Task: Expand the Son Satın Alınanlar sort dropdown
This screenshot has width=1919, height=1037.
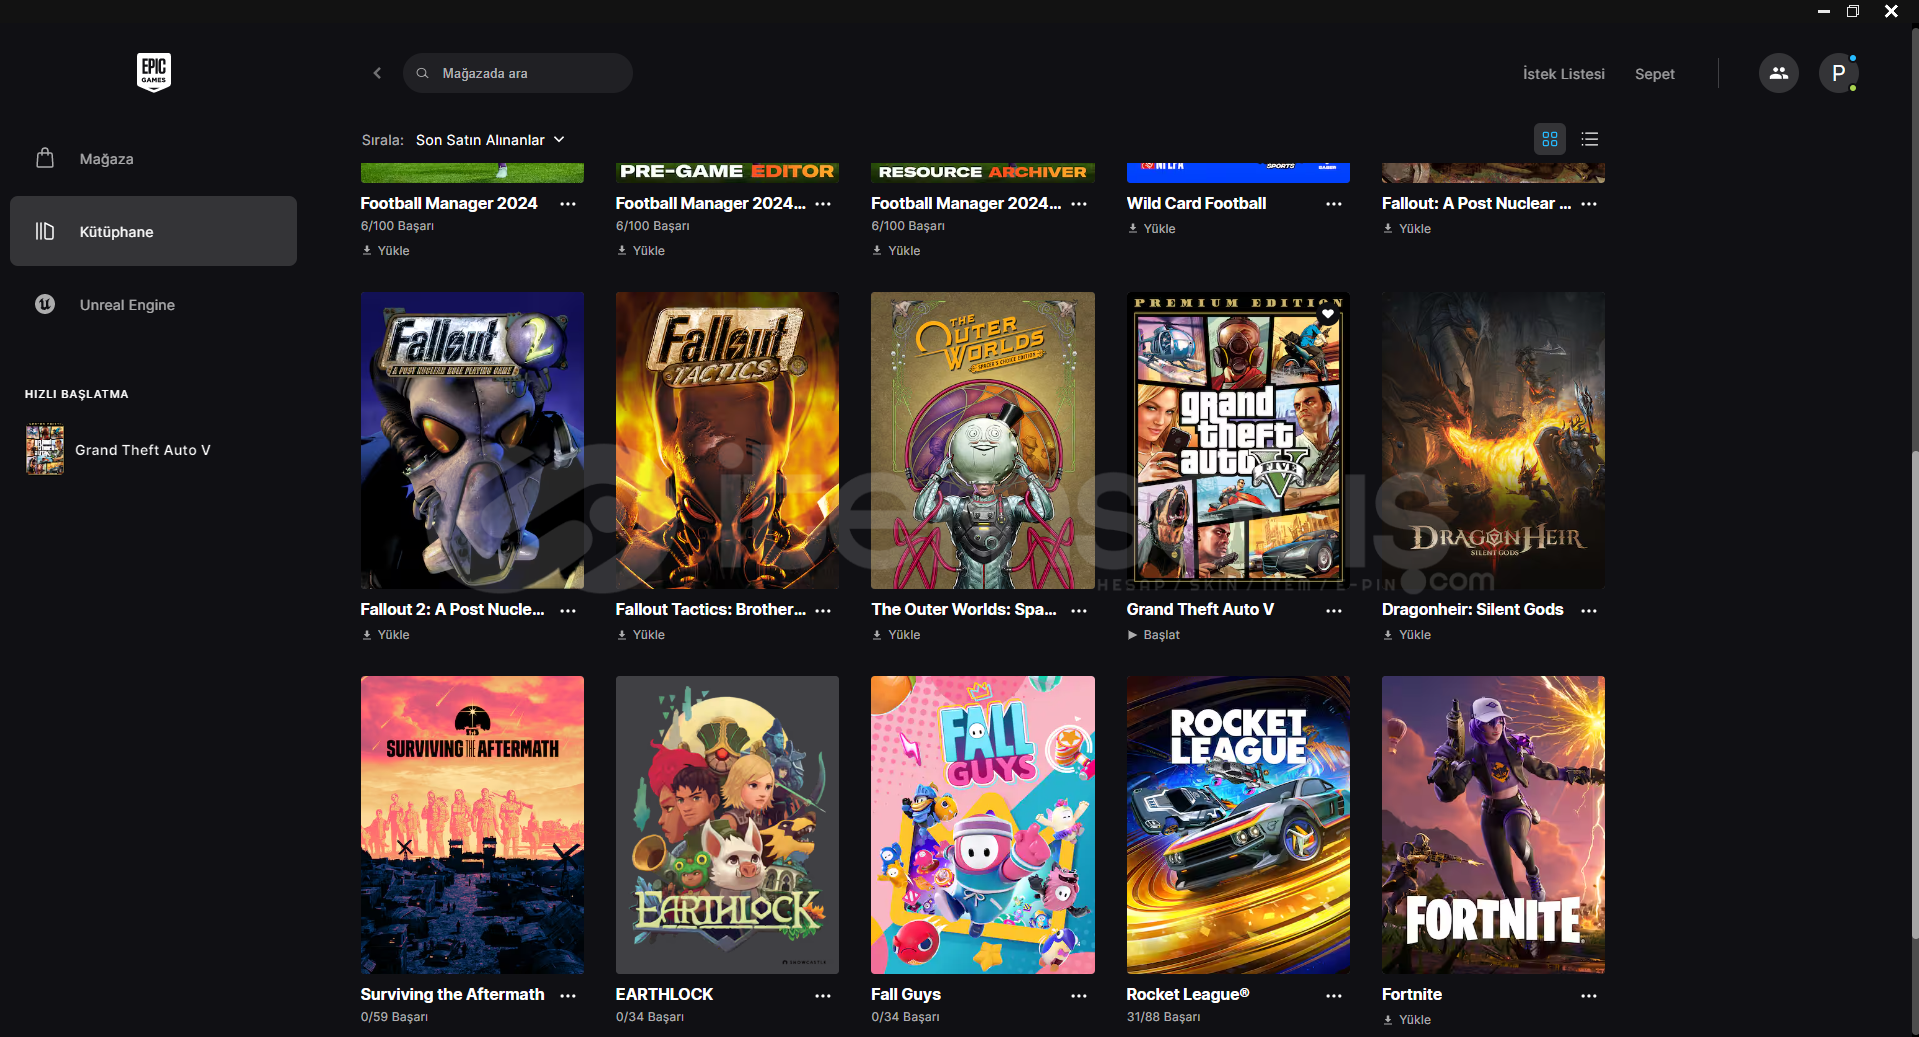Action: [490, 140]
